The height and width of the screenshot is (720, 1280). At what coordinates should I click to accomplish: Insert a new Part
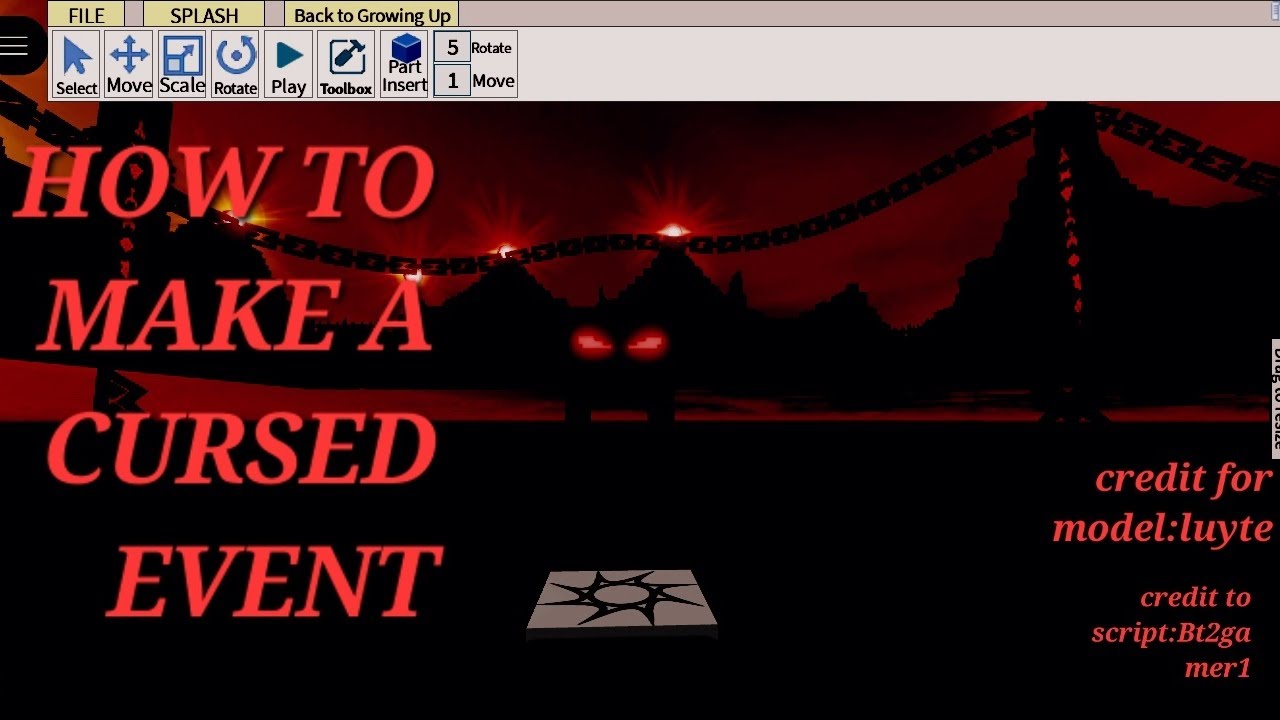click(404, 65)
